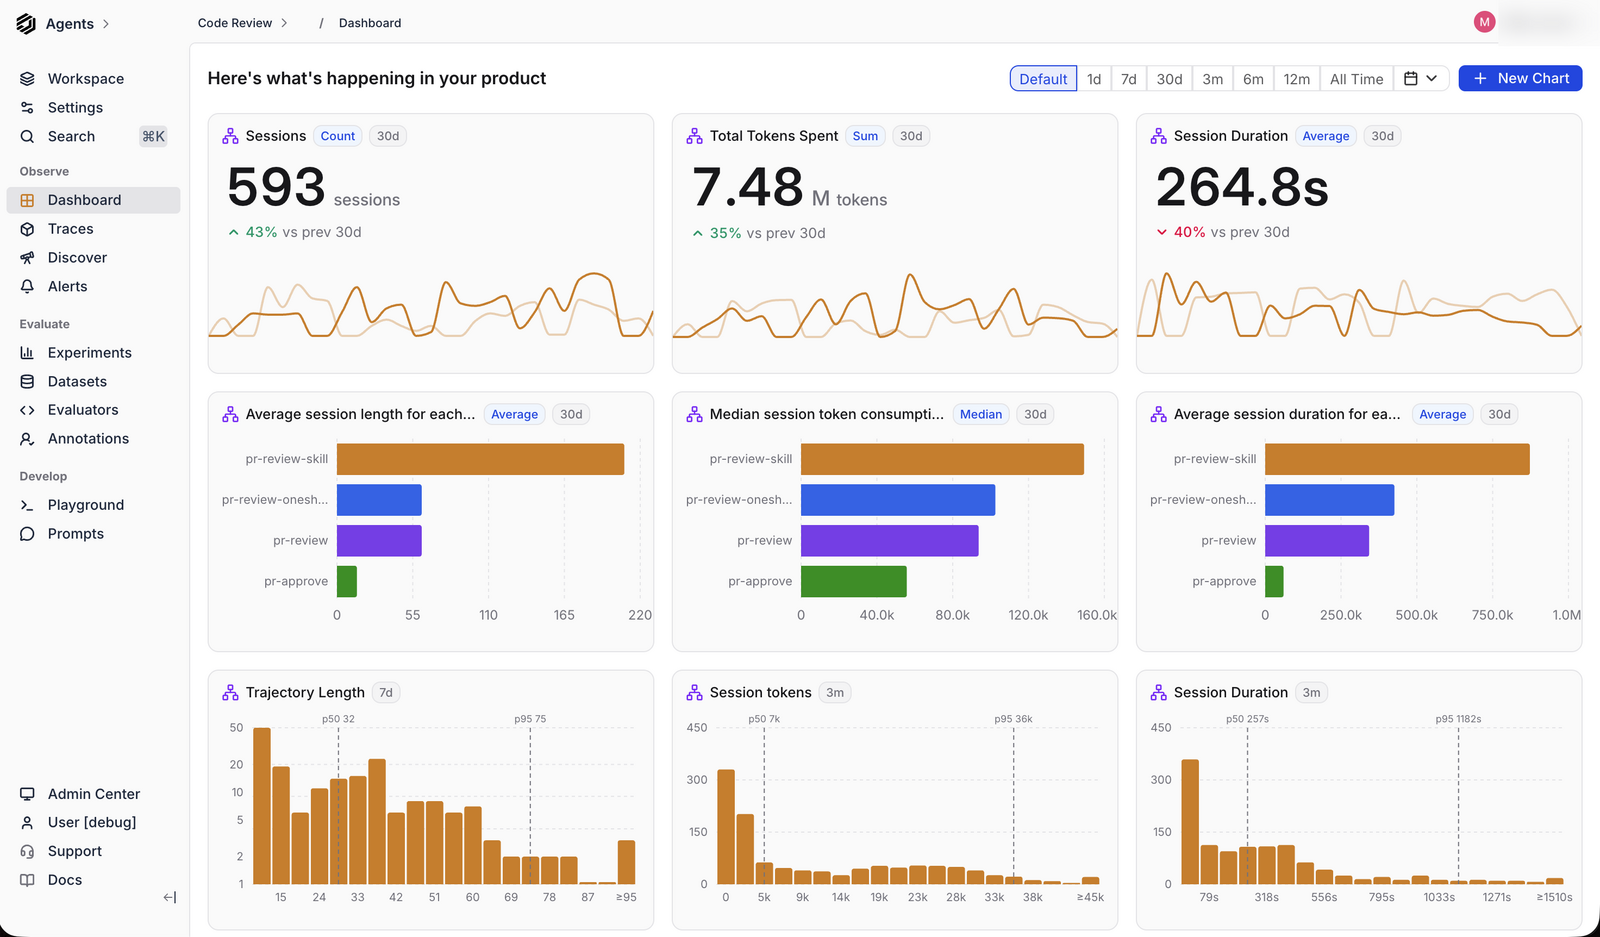This screenshot has width=1600, height=937.
Task: Click the 7d badge on Trajectory Length
Action: (x=386, y=692)
